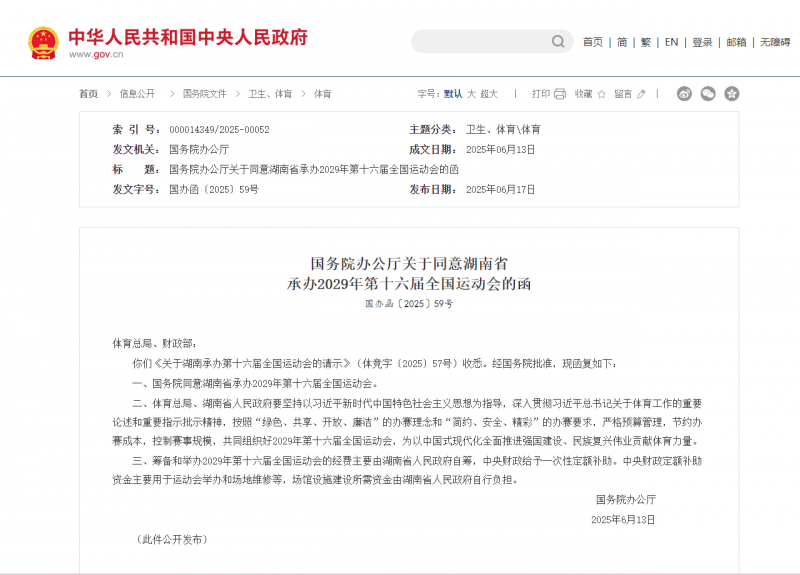Open 卫生、体育 breadcrumb
This screenshot has width=800, height=575.
click(270, 94)
